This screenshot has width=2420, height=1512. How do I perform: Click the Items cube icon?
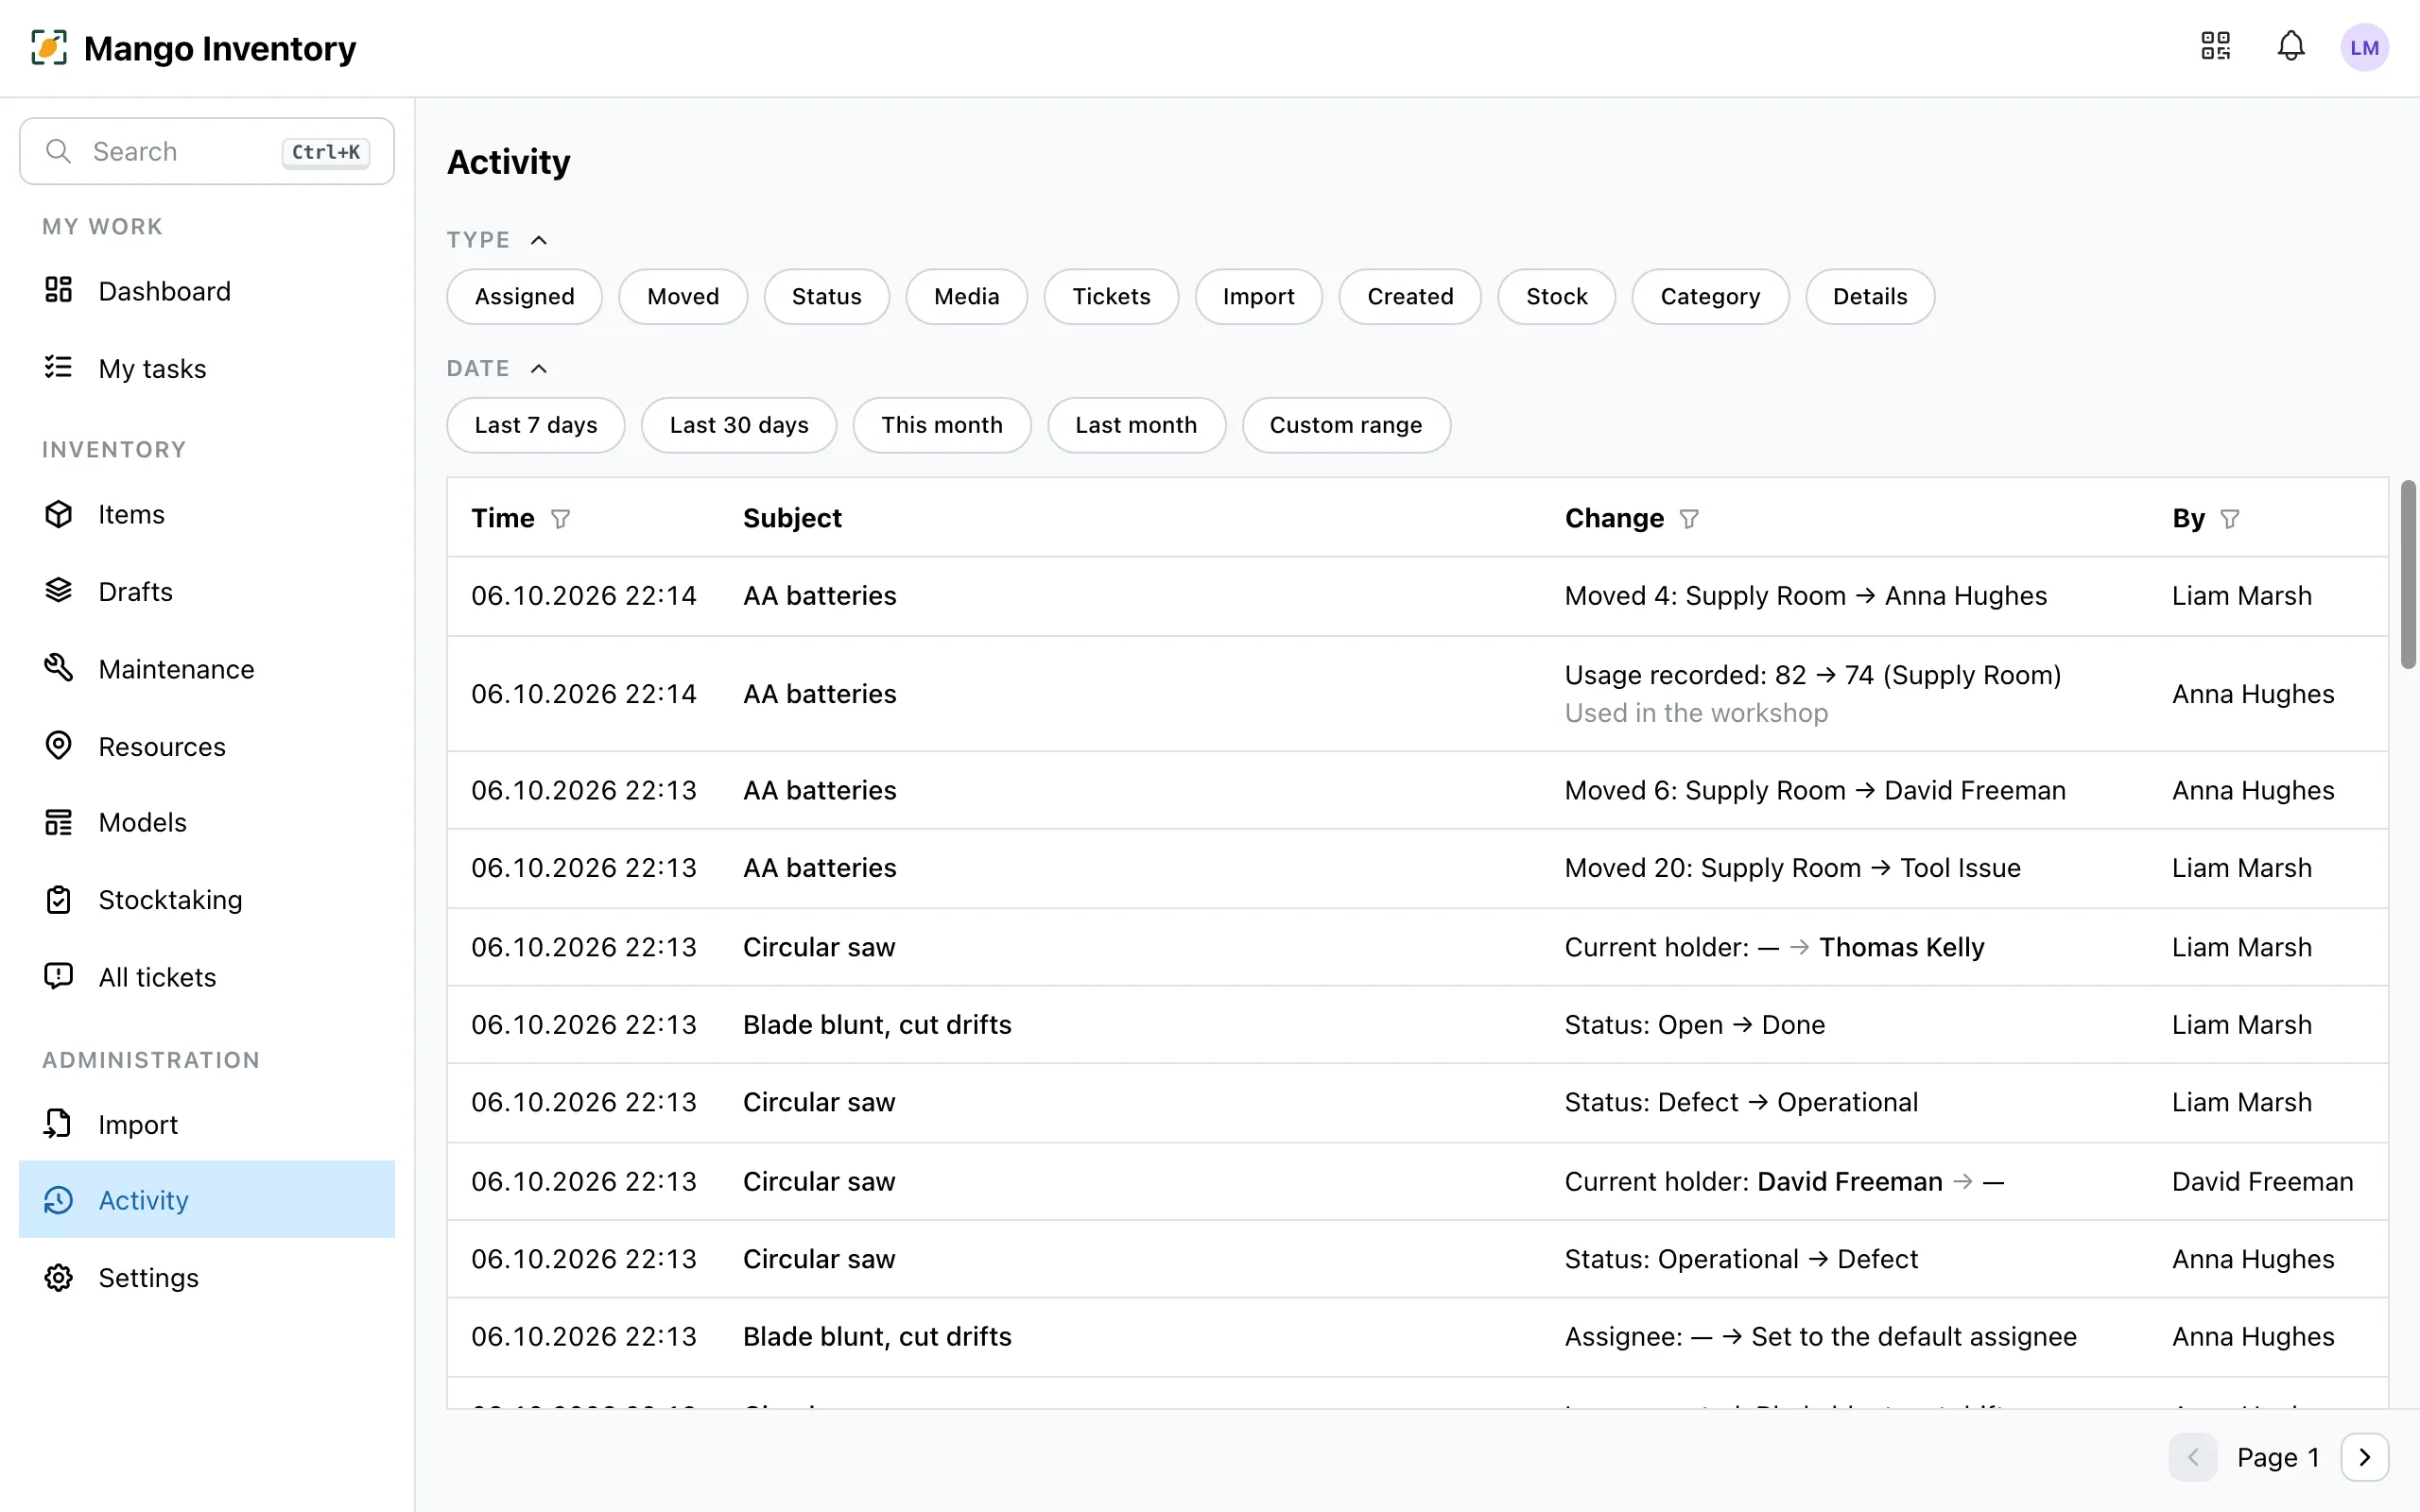[59, 514]
